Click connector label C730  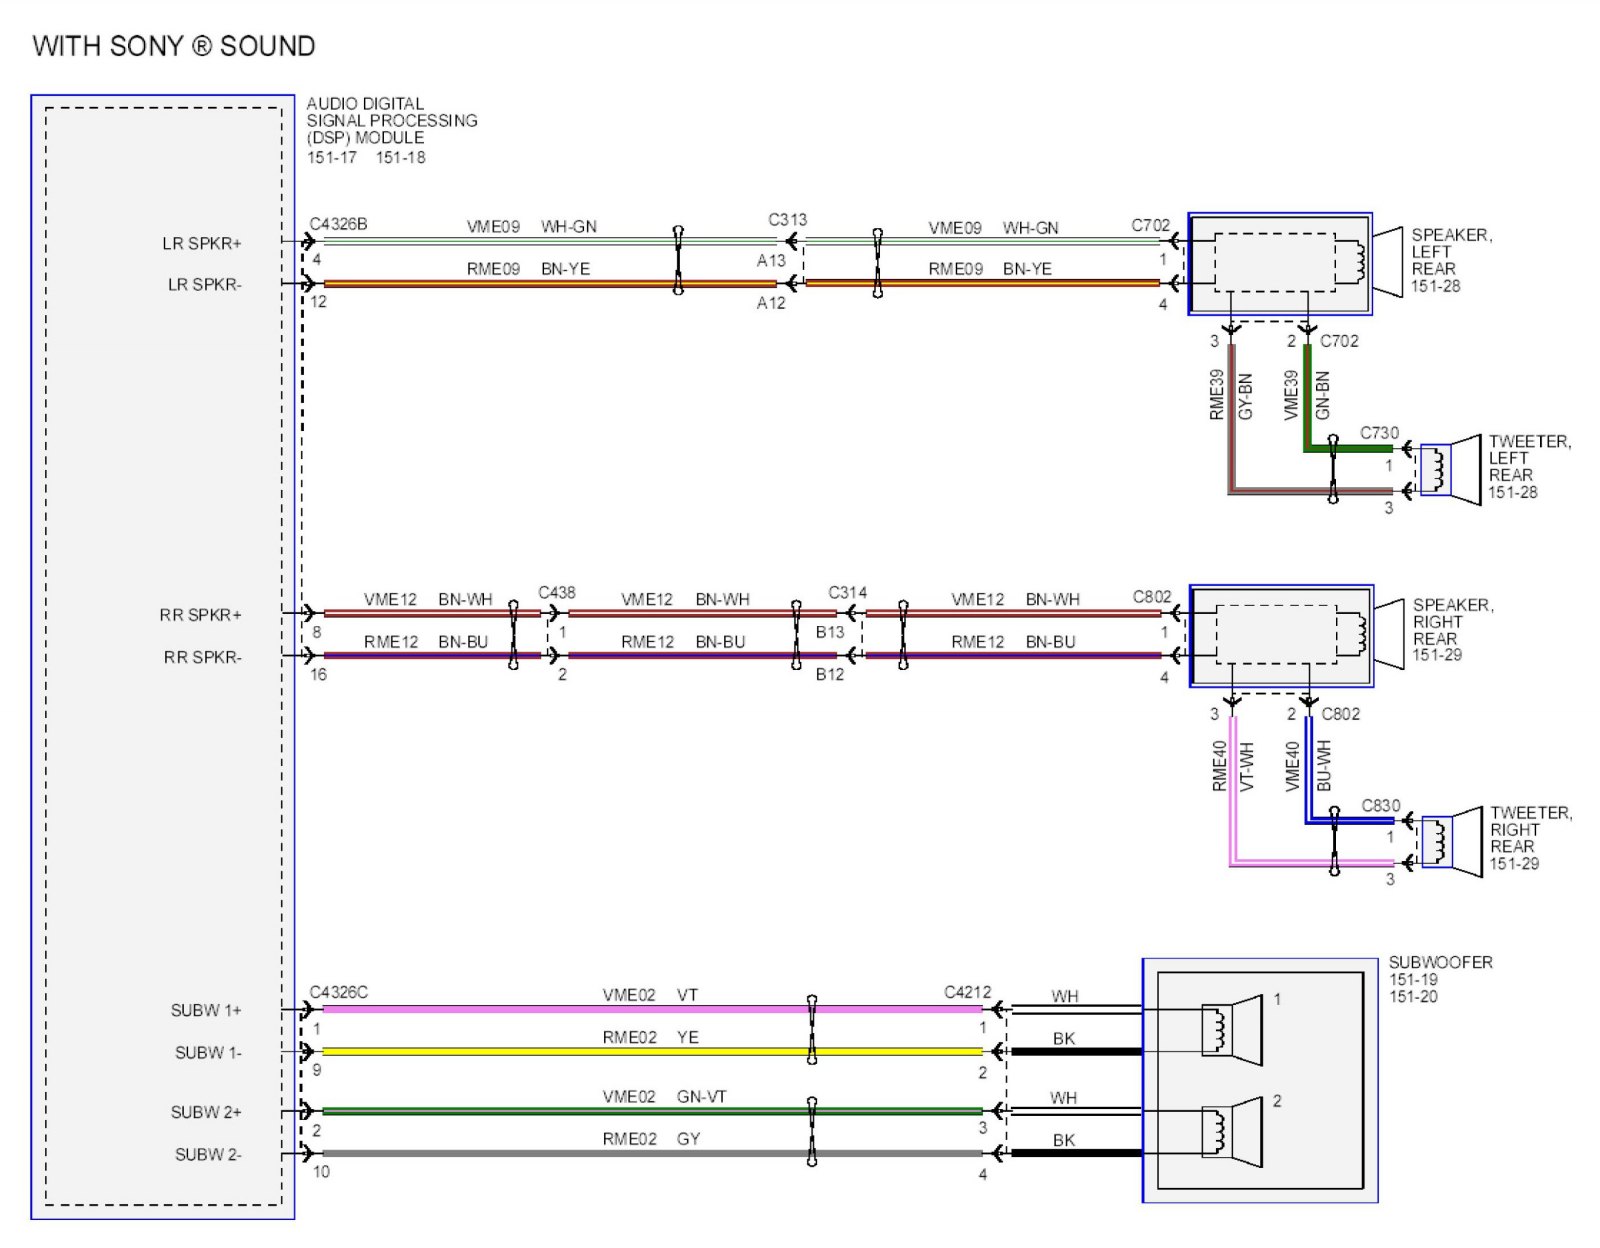click(x=1380, y=432)
